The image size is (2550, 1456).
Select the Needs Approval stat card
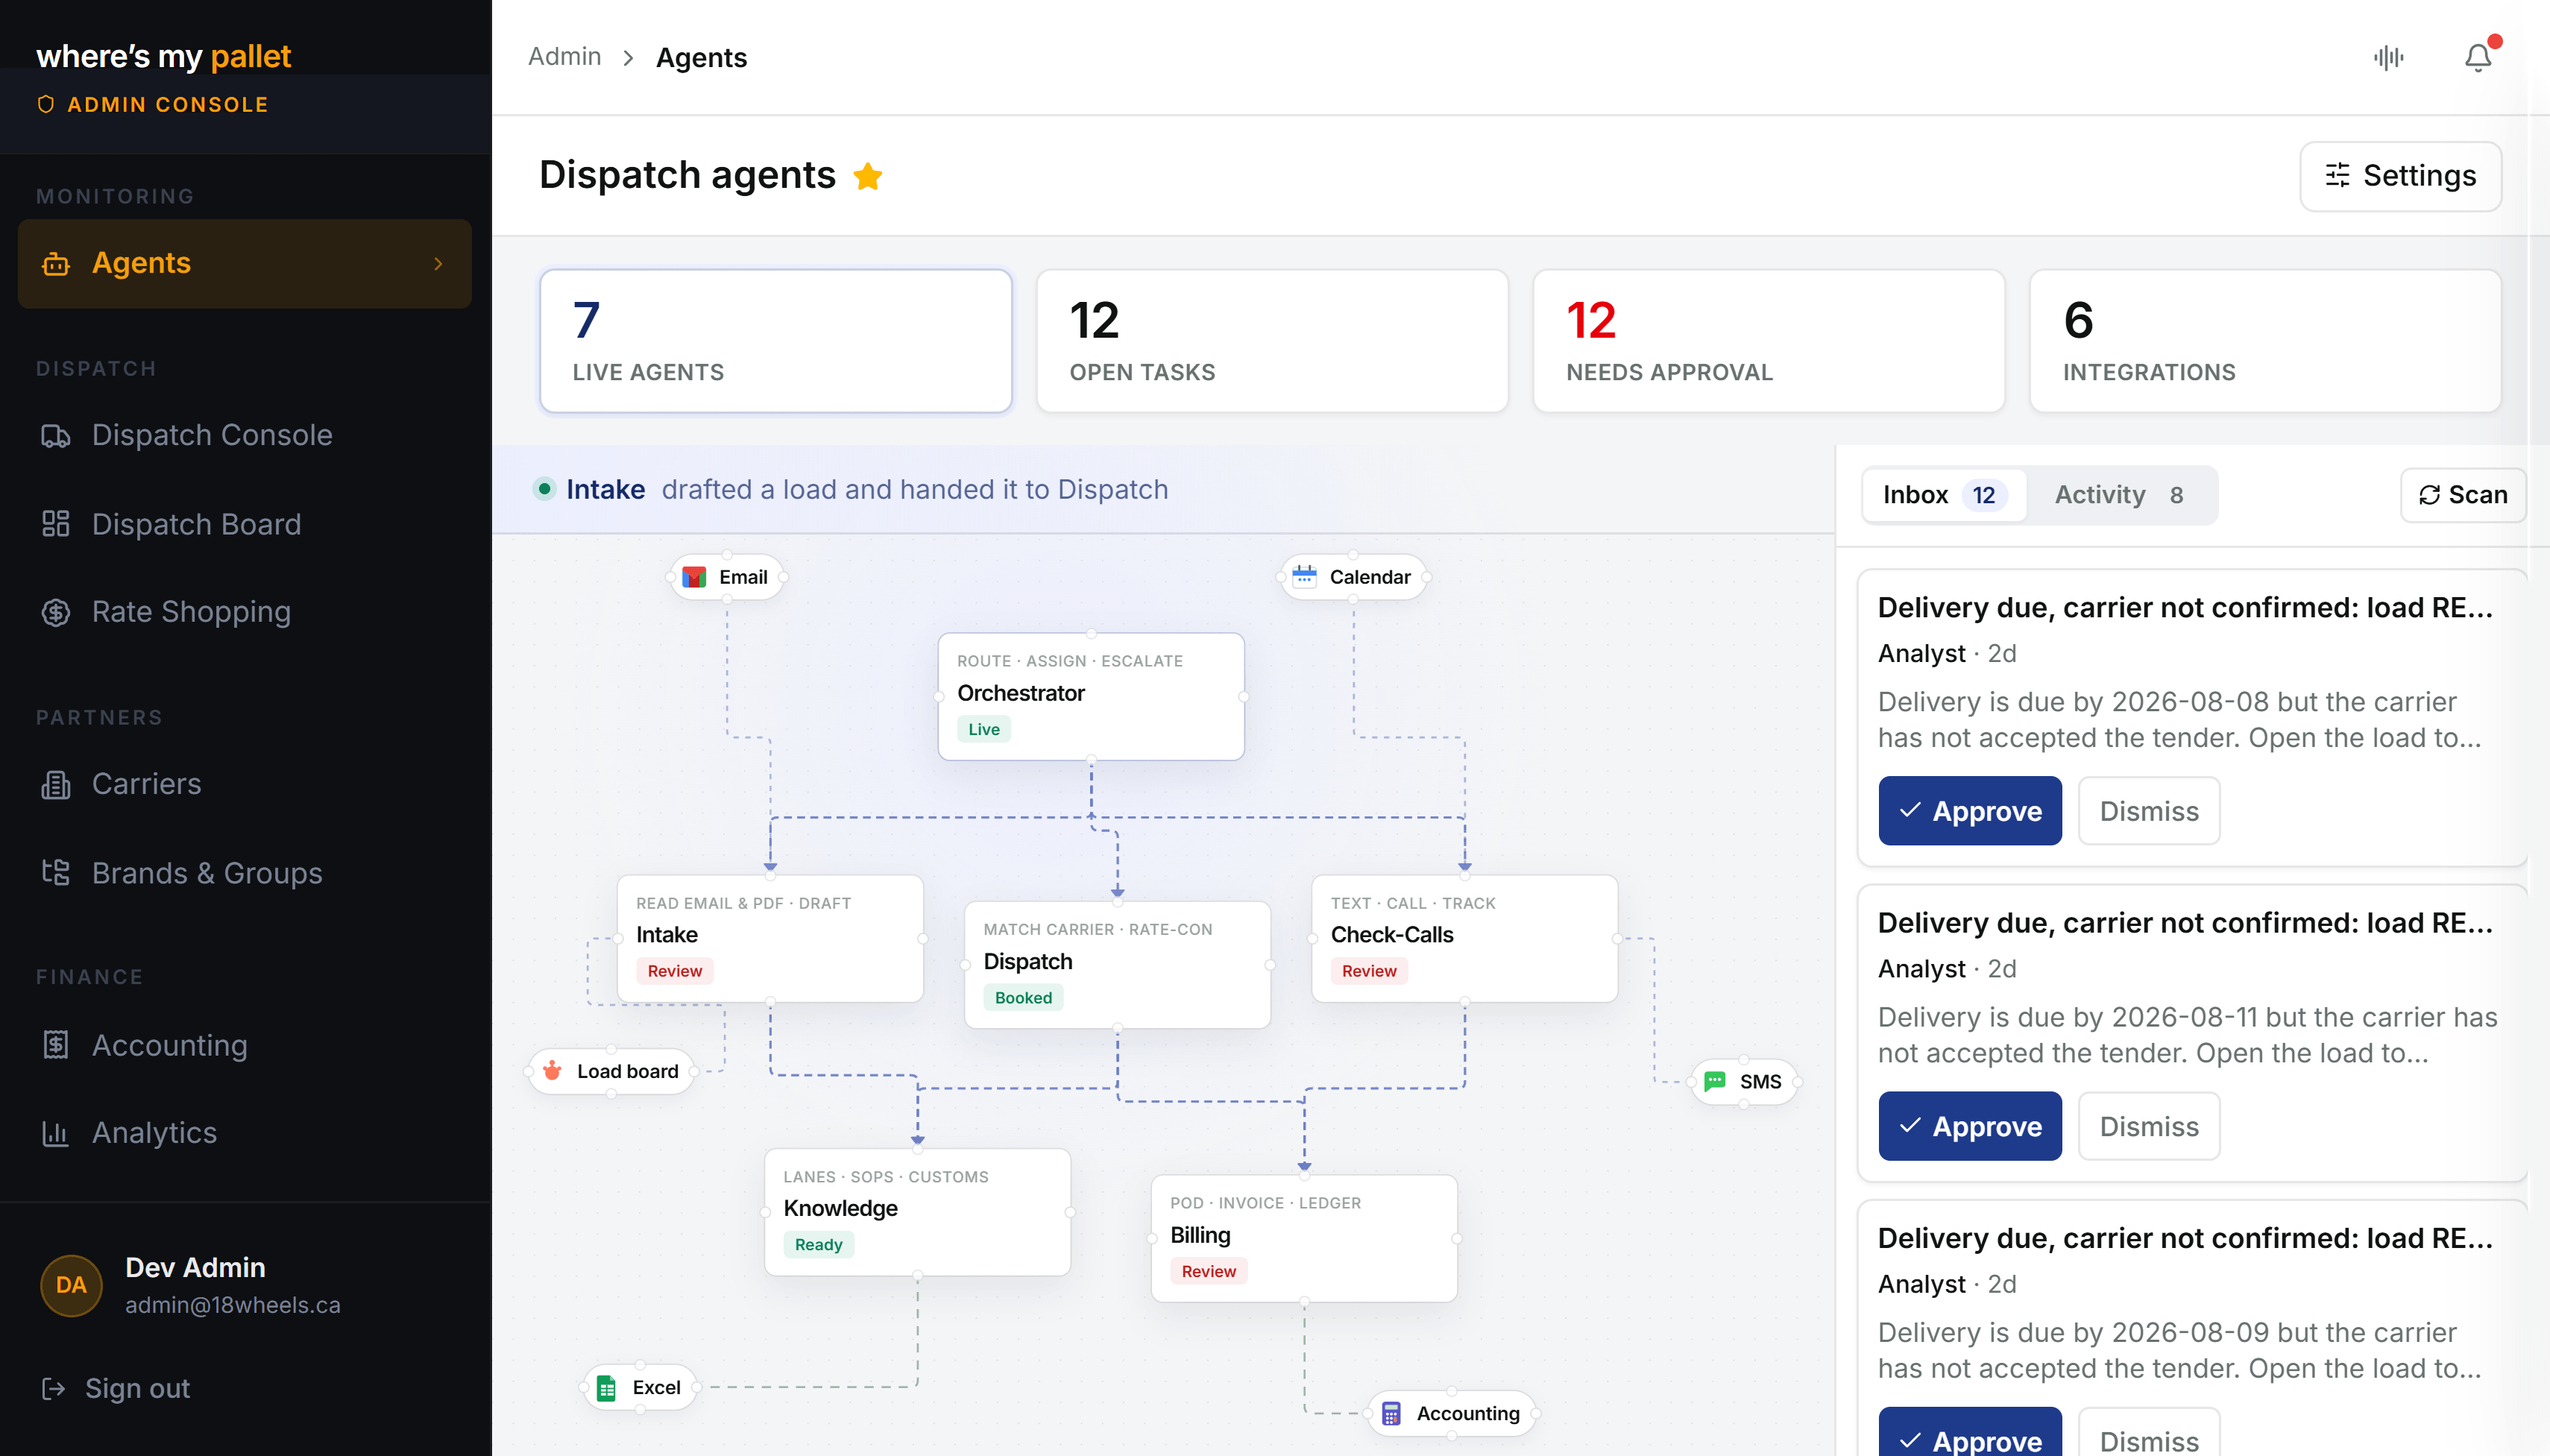pyautogui.click(x=1768, y=341)
